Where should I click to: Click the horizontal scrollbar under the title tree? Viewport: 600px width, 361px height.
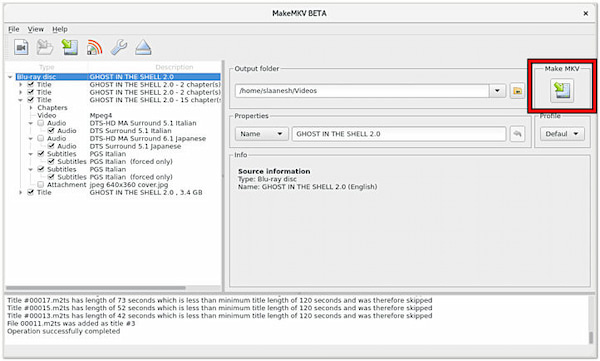pos(96,288)
